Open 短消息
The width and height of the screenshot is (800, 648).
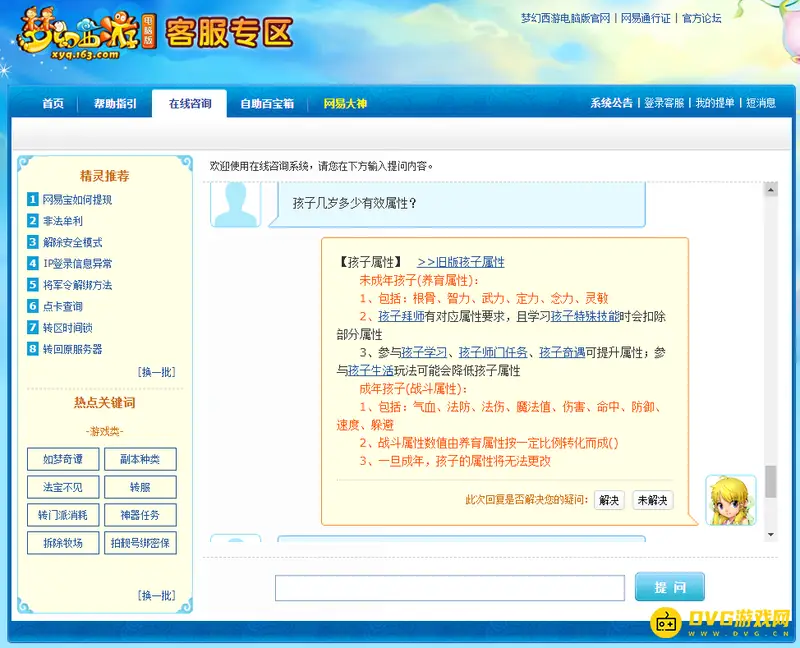click(761, 103)
